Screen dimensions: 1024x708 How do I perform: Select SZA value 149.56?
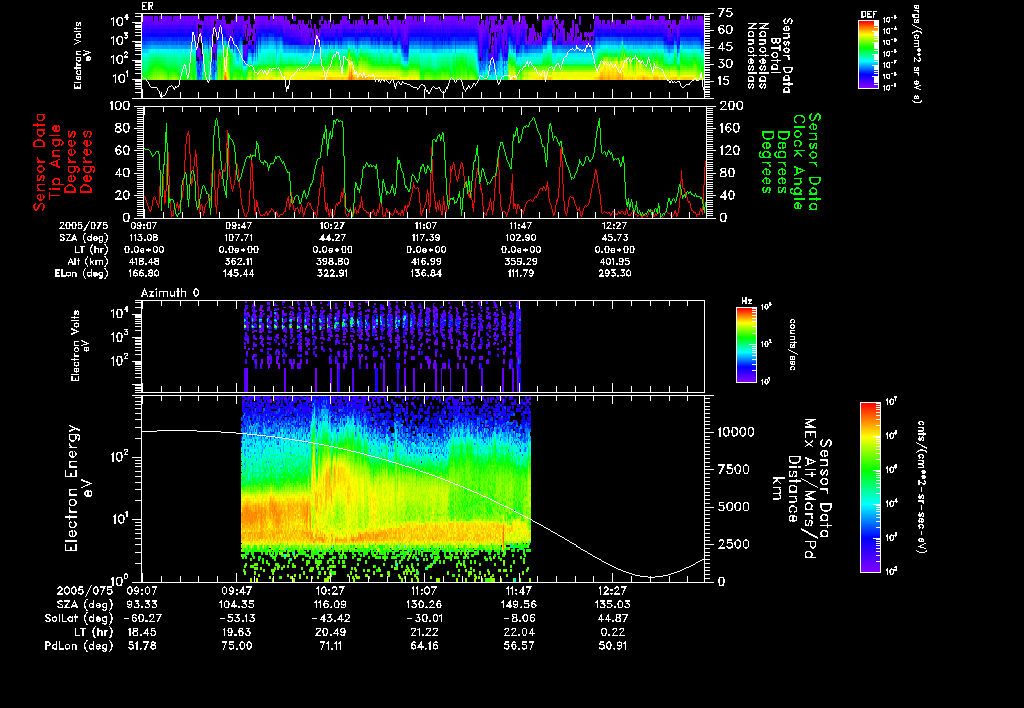tap(519, 605)
